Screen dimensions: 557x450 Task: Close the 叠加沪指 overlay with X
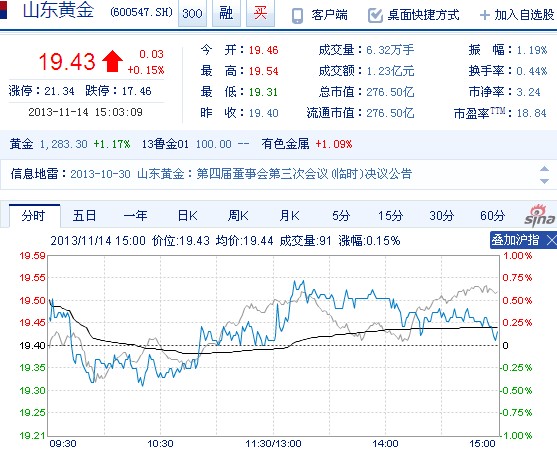551,240
